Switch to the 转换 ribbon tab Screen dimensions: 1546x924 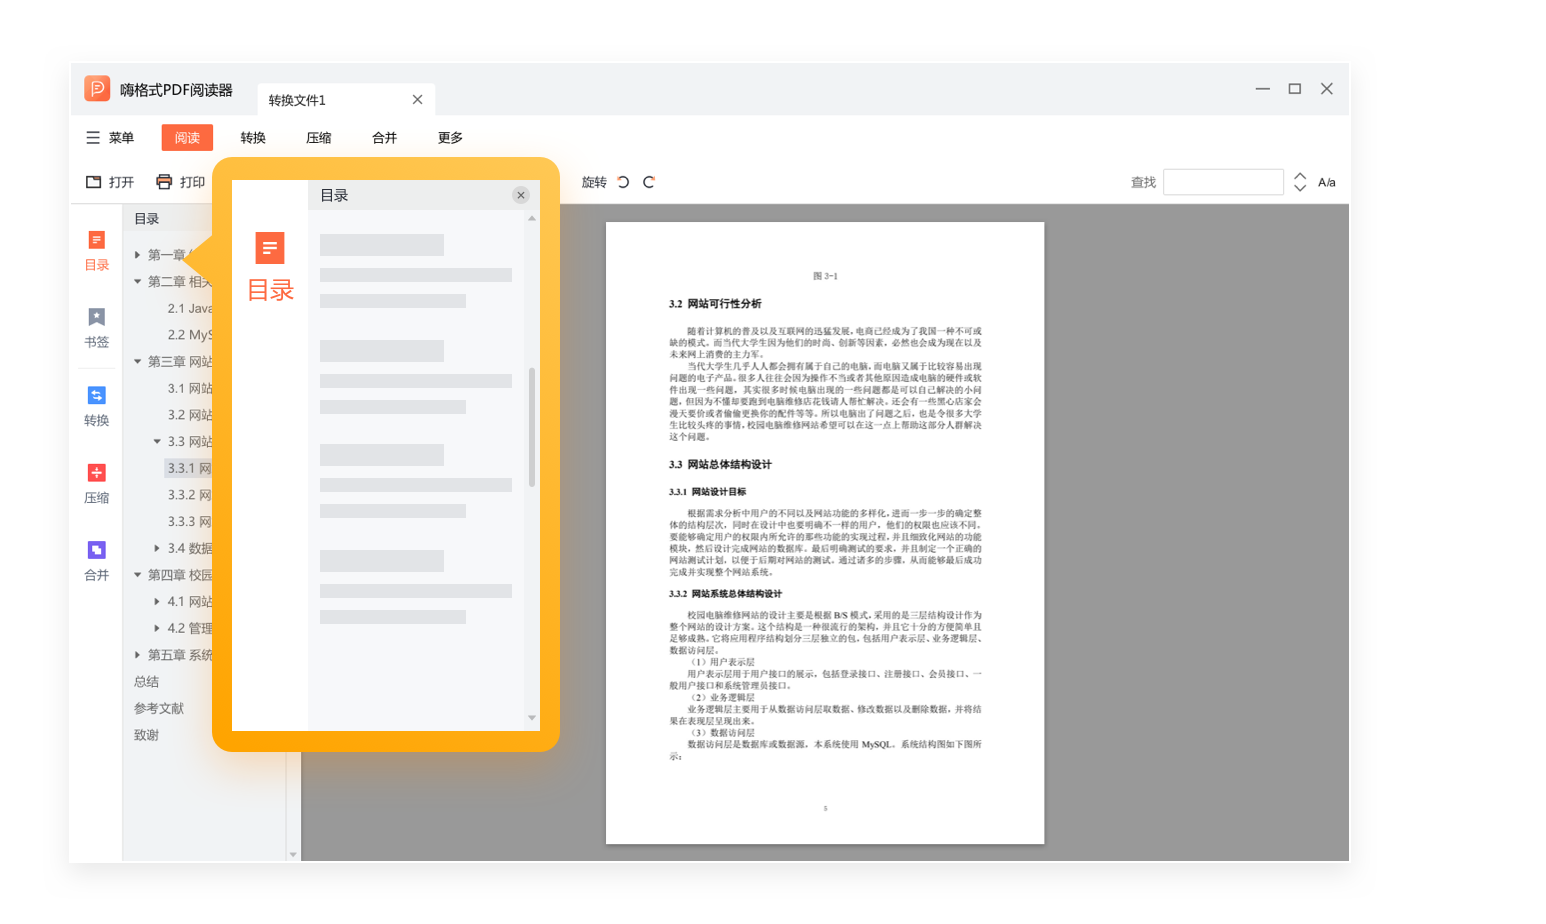point(252,138)
